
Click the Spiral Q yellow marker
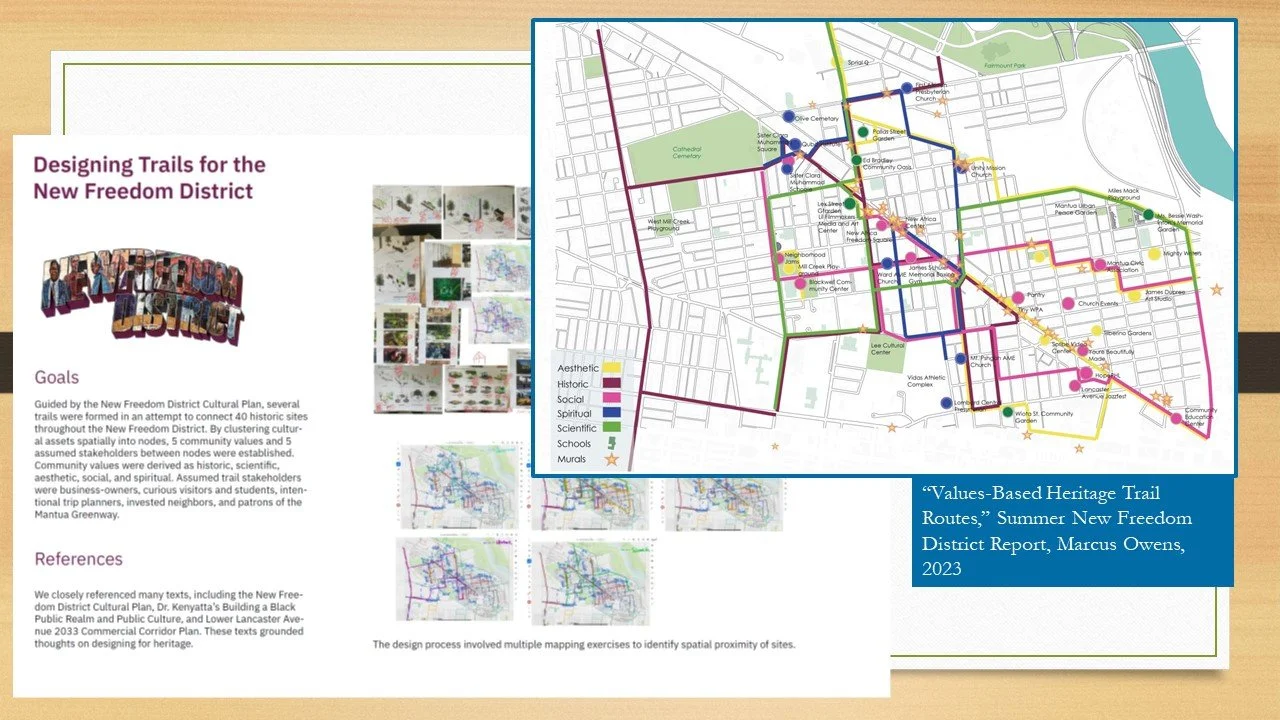tap(836, 62)
